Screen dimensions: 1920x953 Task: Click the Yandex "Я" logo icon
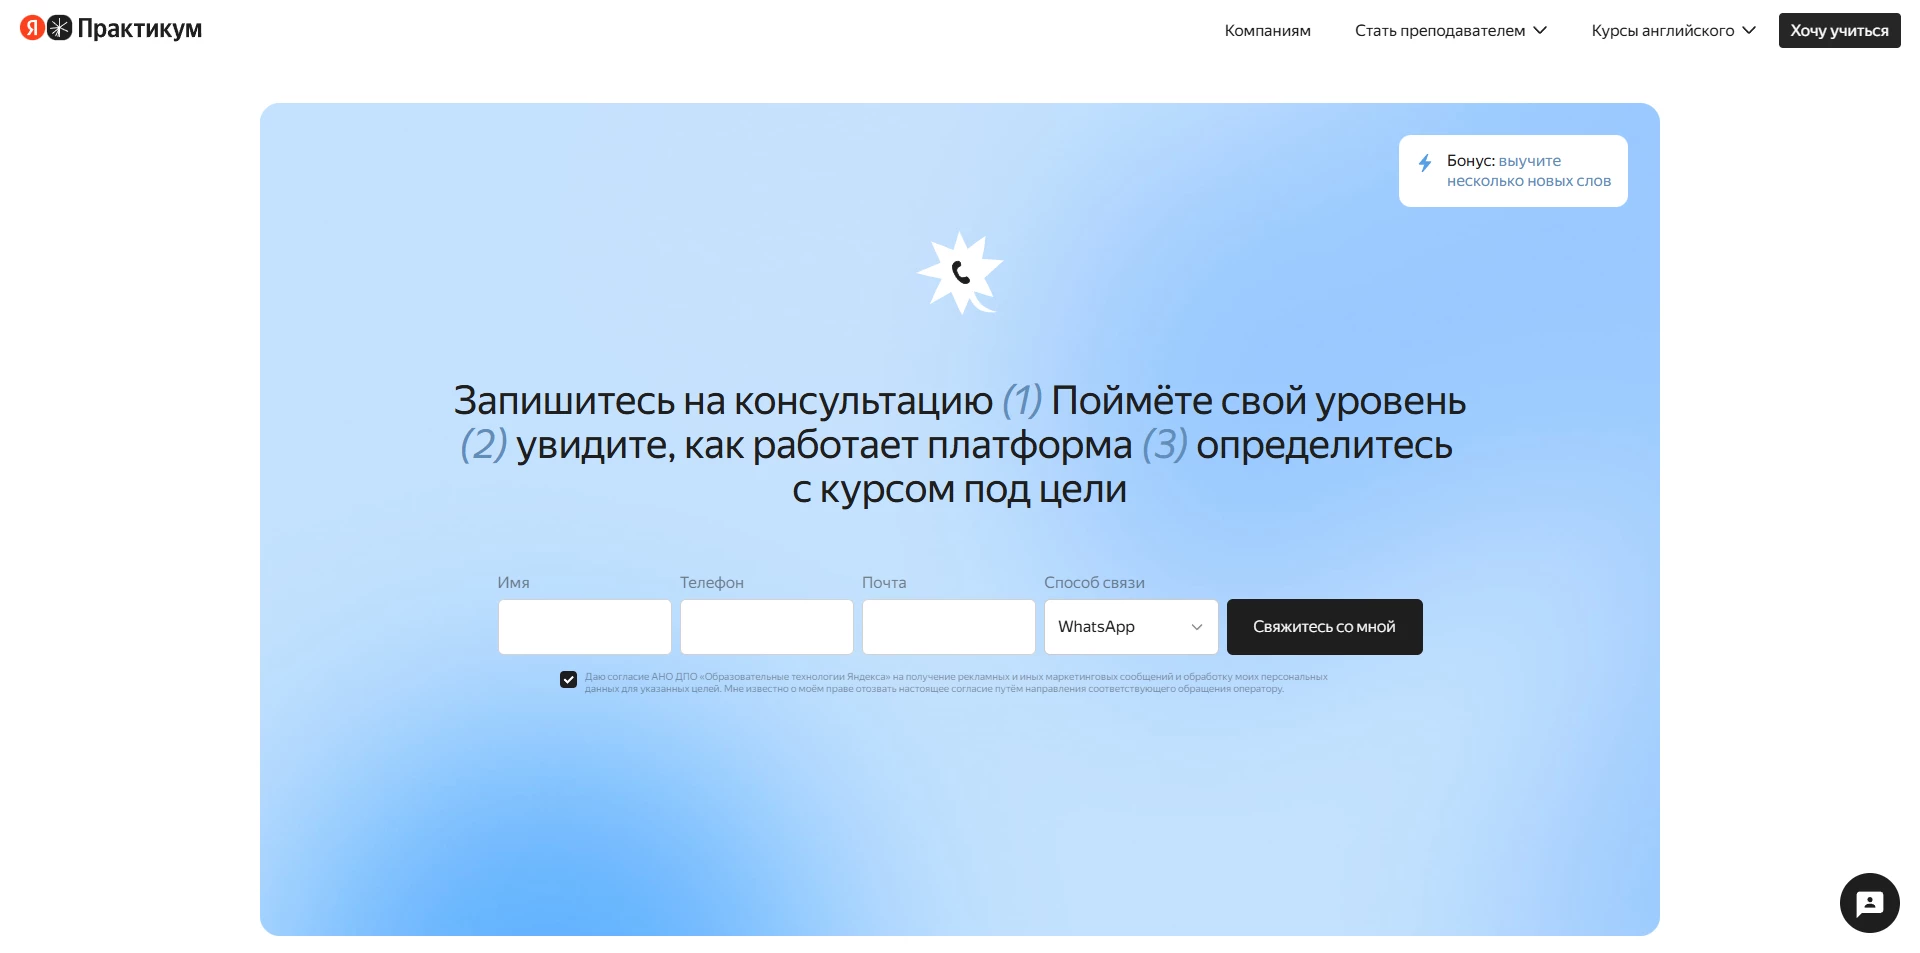click(30, 29)
